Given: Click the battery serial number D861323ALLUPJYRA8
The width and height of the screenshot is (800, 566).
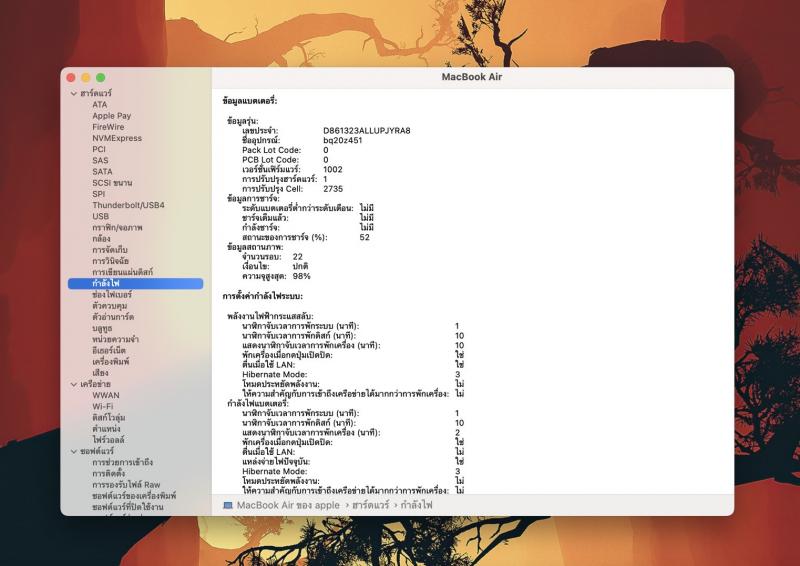Looking at the screenshot, I should coord(366,130).
